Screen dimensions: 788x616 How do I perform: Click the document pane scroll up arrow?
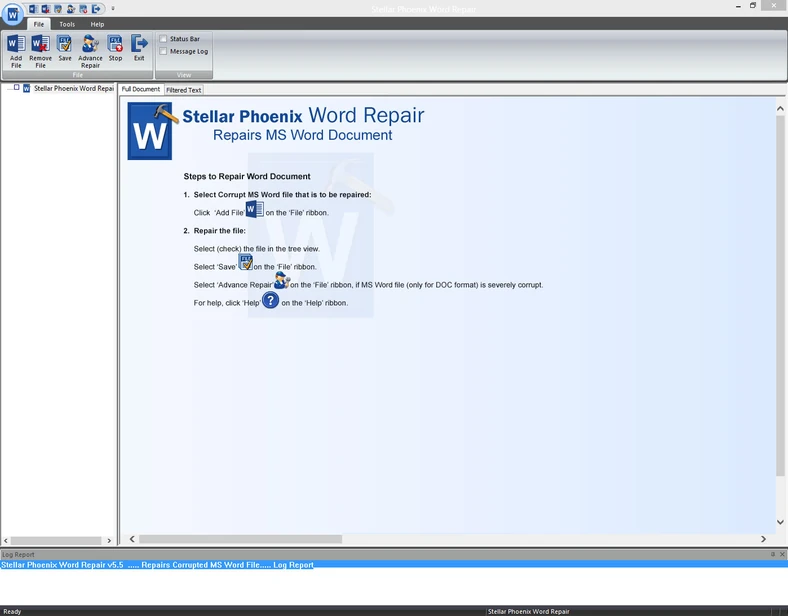(780, 109)
